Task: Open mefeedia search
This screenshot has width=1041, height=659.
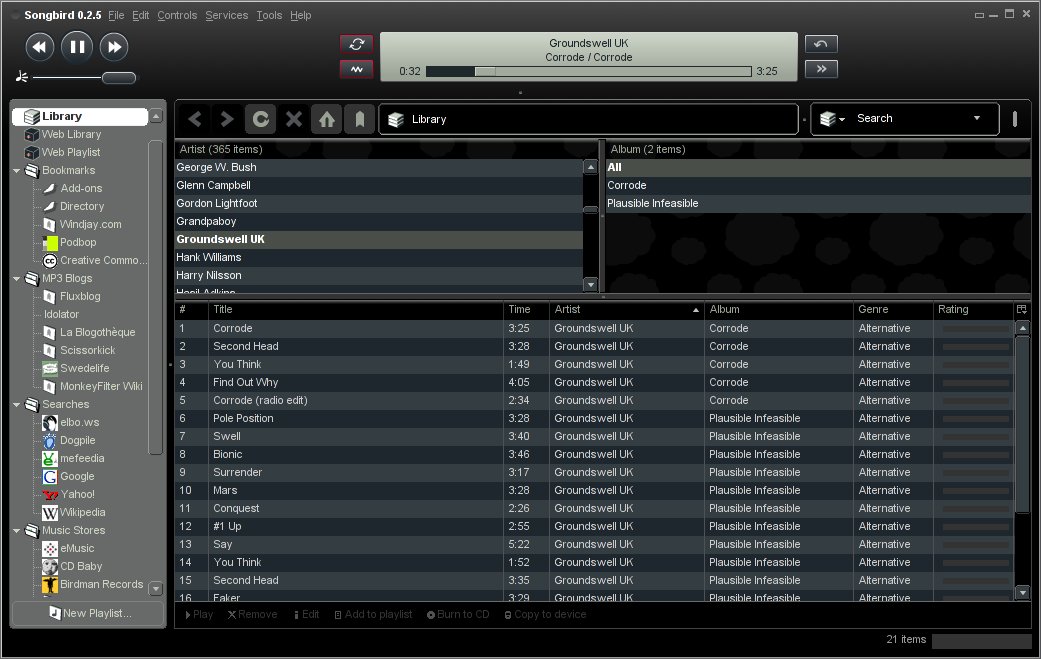Action: pyautogui.click(x=82, y=458)
